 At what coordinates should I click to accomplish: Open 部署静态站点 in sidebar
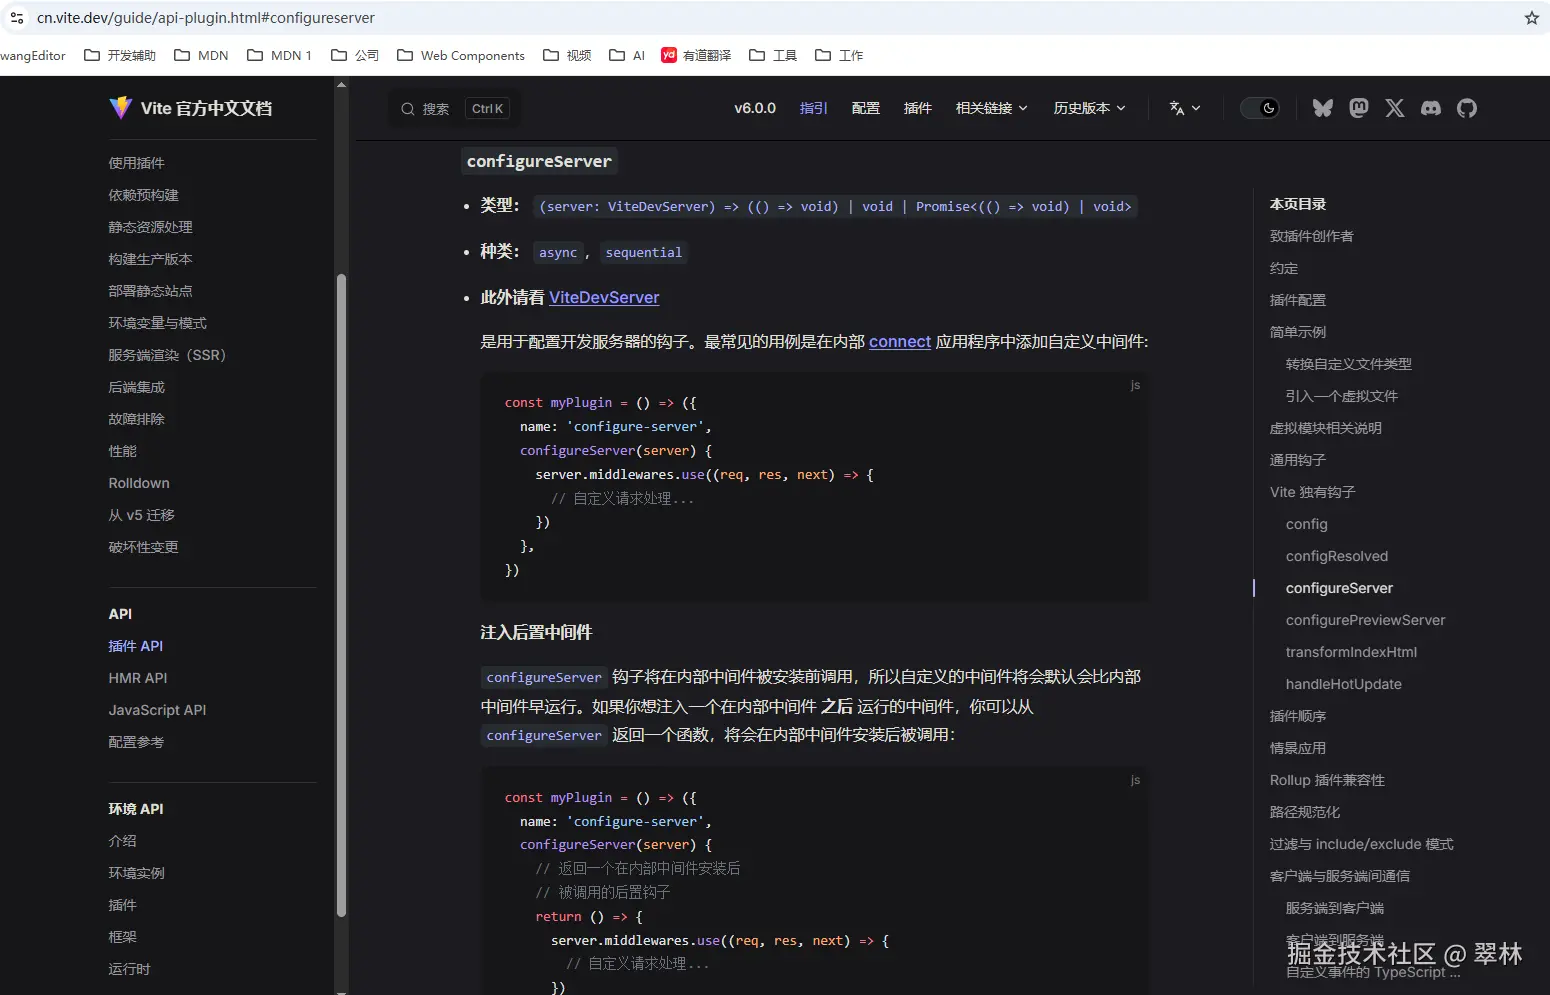point(151,291)
